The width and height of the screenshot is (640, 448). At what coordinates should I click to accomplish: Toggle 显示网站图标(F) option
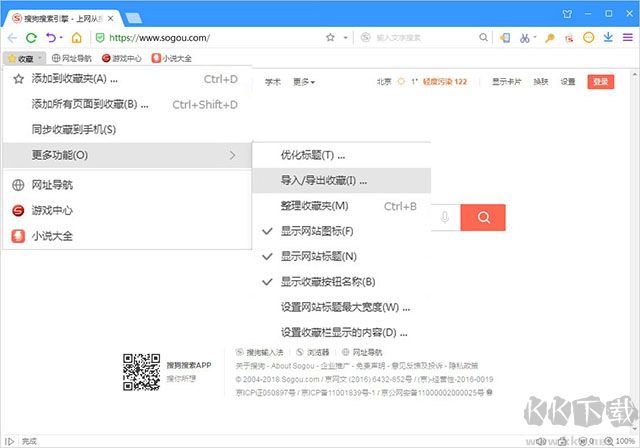point(342,231)
